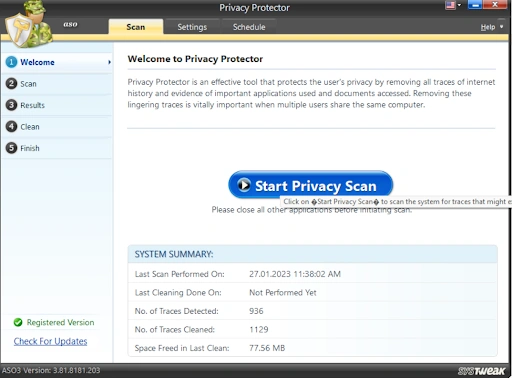
Task: Select the Clean step in sidebar
Action: pos(57,127)
